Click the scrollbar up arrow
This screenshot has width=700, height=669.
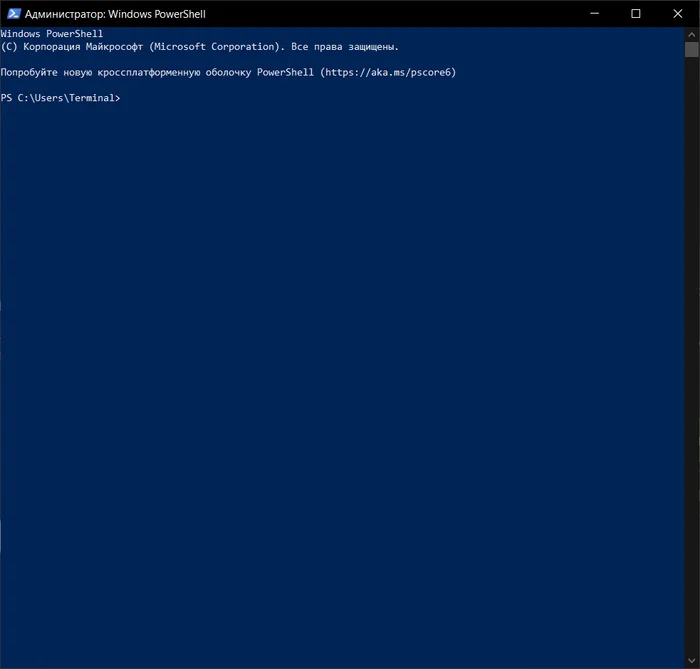691,34
